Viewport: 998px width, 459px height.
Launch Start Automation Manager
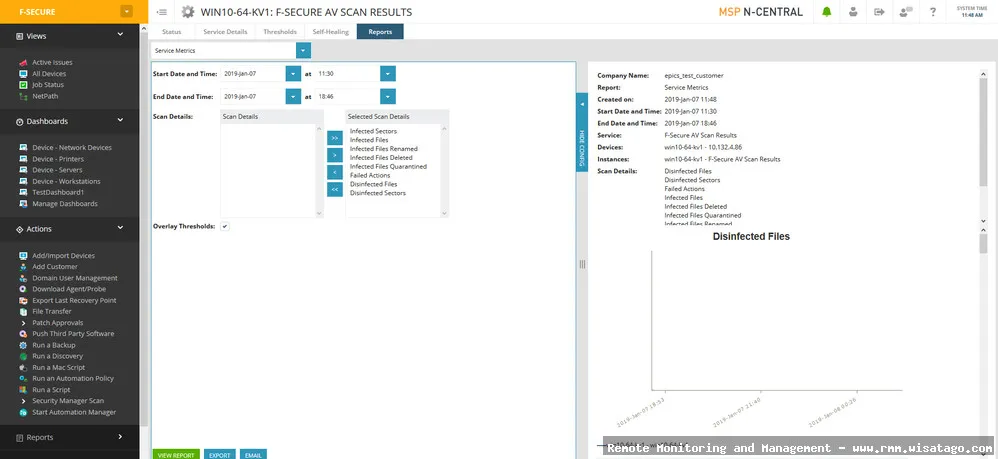pos(74,412)
